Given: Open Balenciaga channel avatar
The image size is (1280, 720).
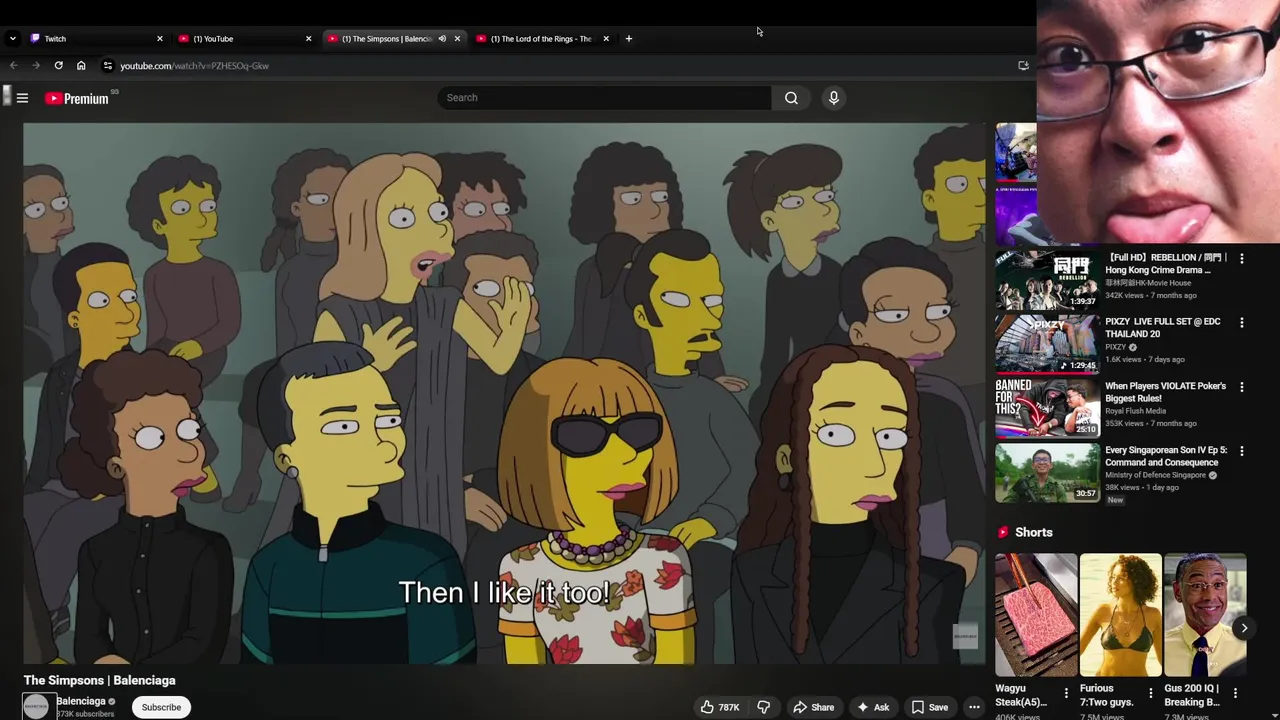Looking at the screenshot, I should (37, 706).
